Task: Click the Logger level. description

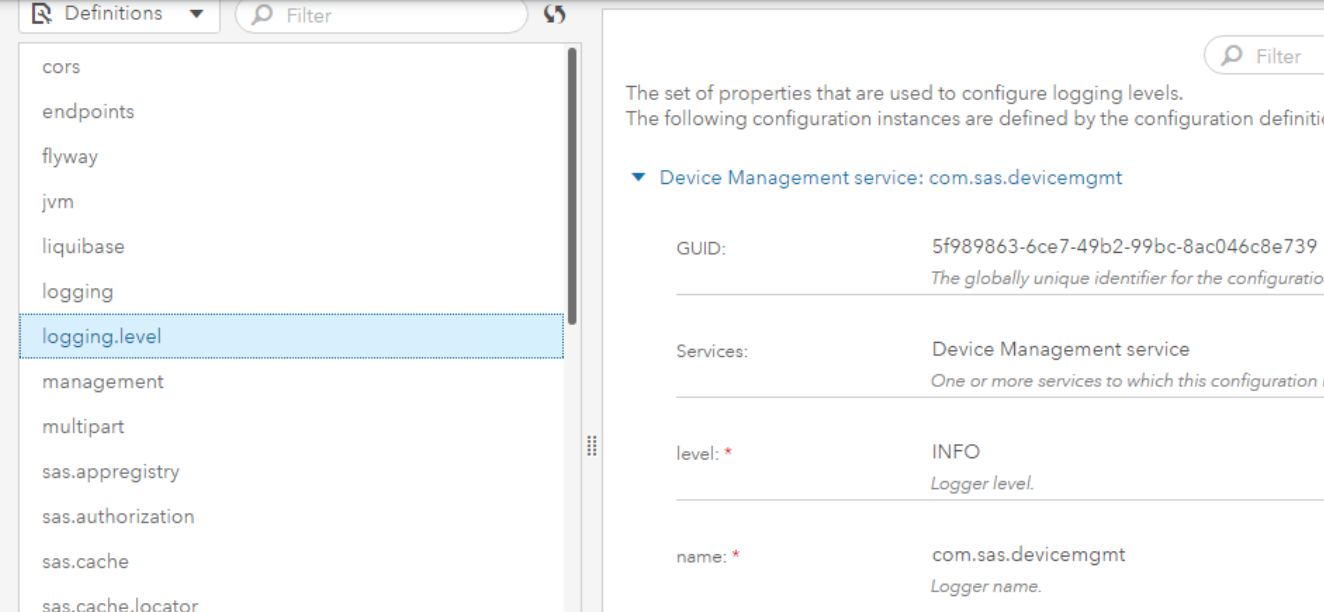Action: point(982,484)
